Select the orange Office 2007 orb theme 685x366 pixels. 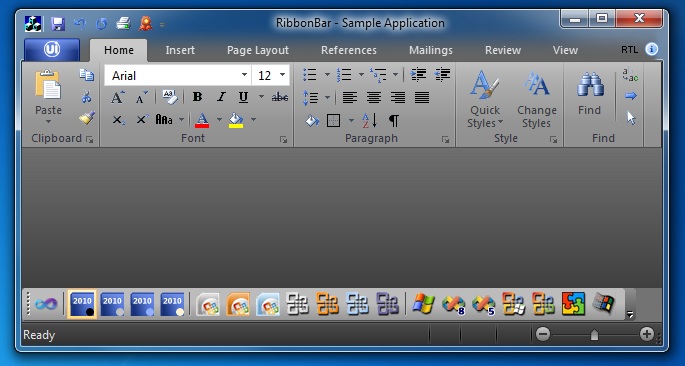(238, 304)
